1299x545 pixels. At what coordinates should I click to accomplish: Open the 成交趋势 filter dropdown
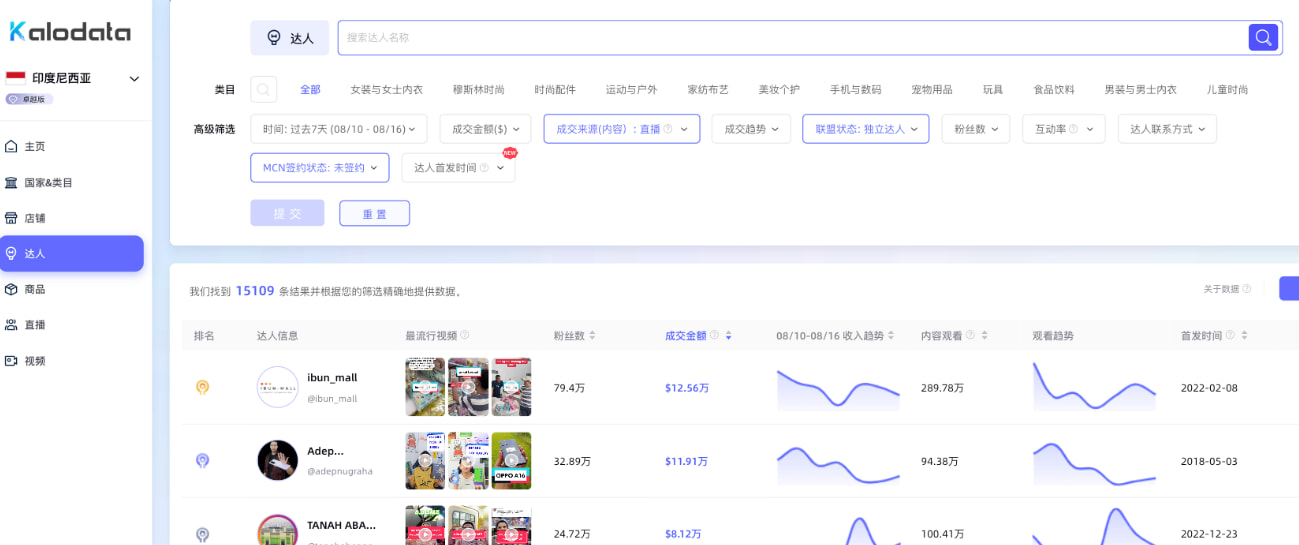751,129
